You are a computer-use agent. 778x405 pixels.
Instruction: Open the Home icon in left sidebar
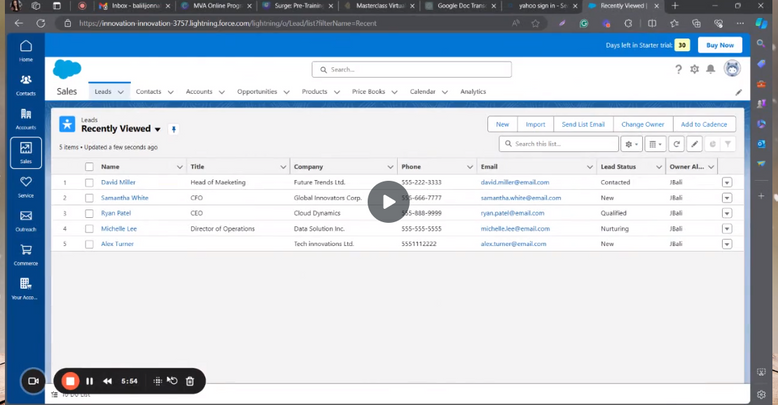[x=26, y=51]
